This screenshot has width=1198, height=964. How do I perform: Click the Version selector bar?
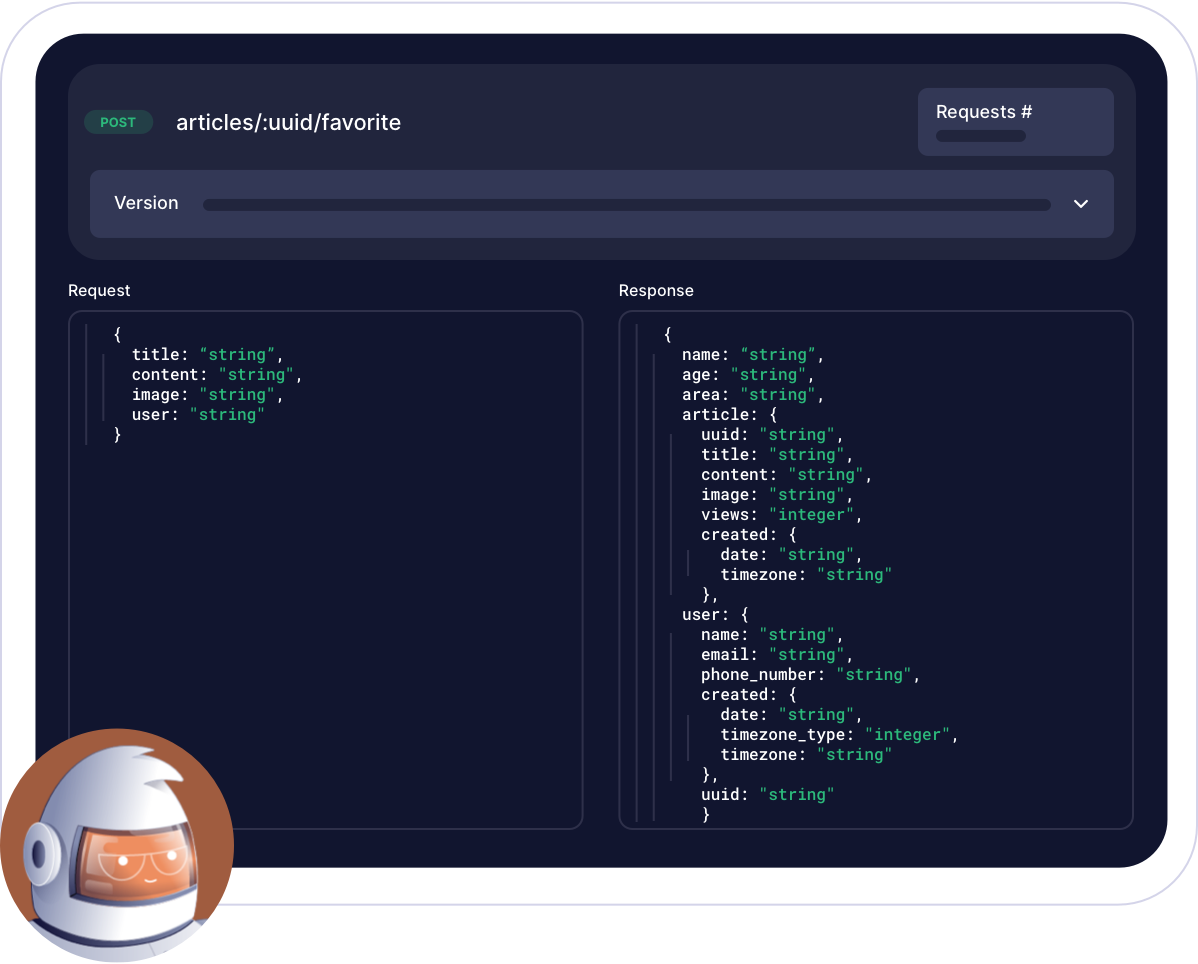pos(600,203)
